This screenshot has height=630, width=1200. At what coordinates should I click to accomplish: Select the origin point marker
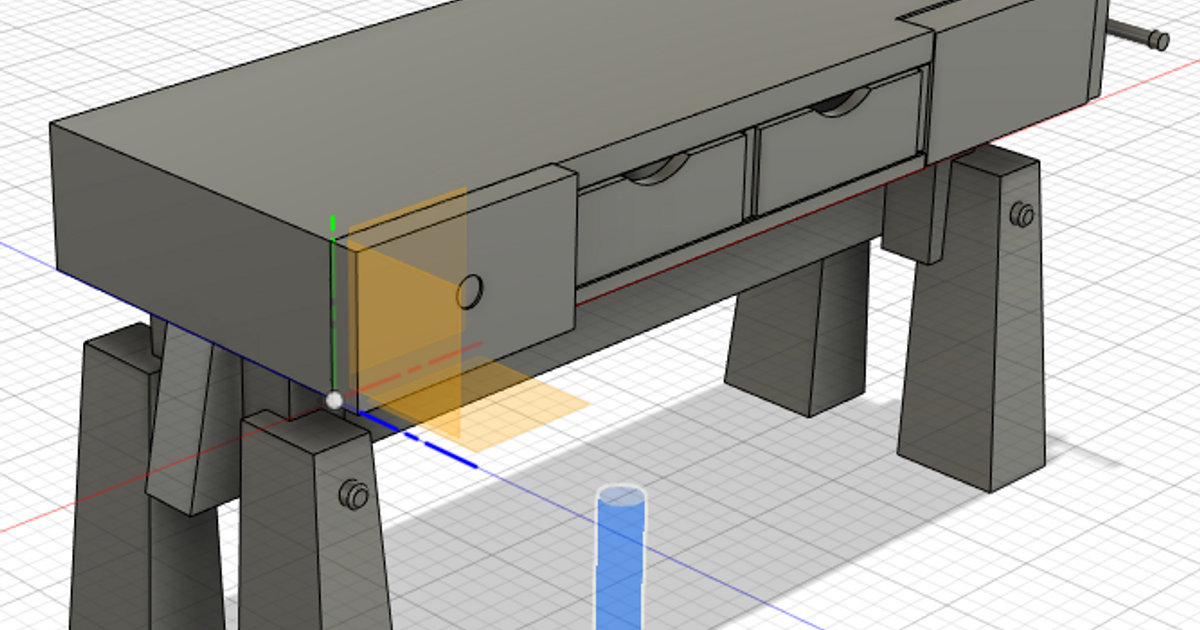coord(333,399)
